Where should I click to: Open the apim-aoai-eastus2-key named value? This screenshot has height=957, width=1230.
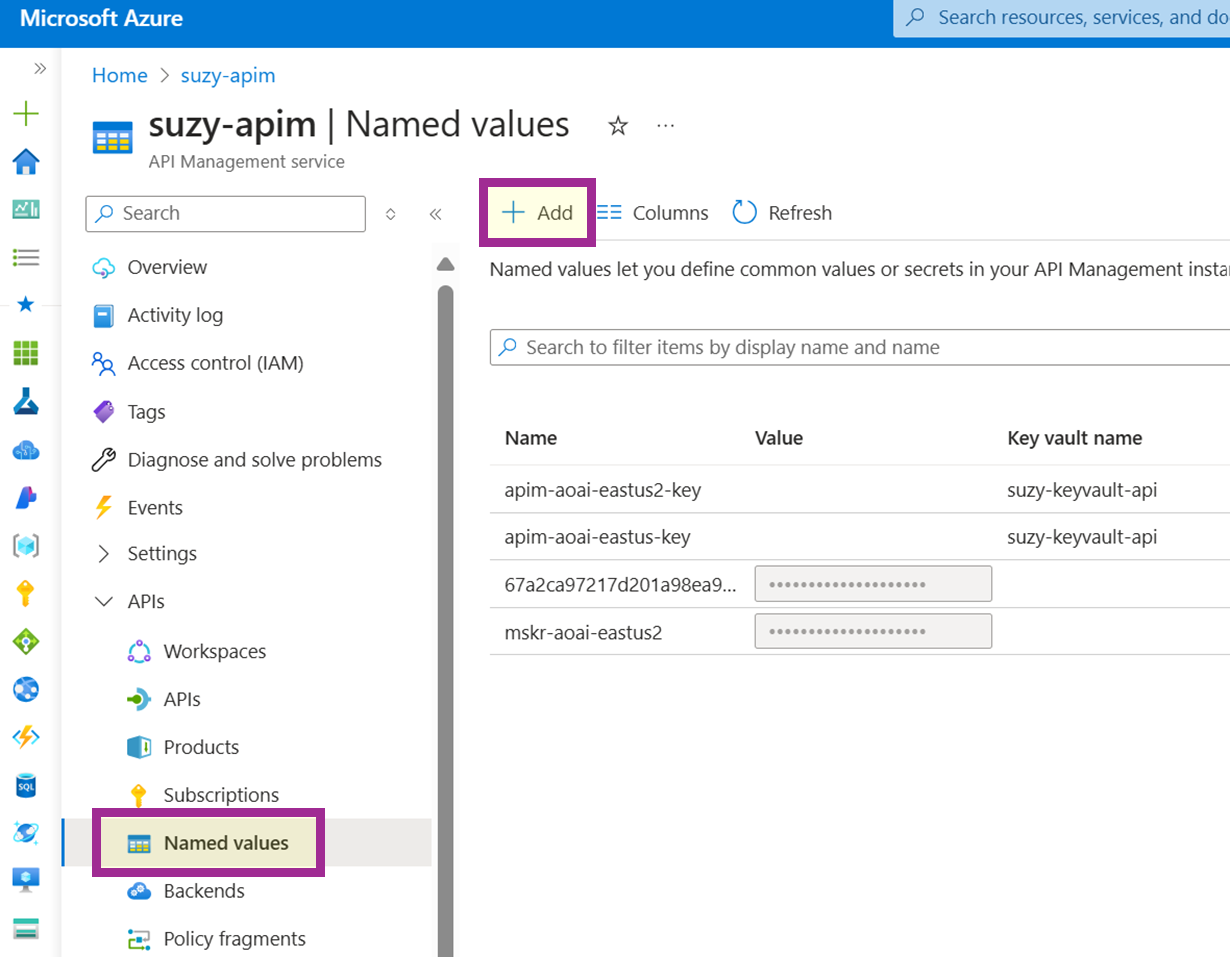coord(602,490)
